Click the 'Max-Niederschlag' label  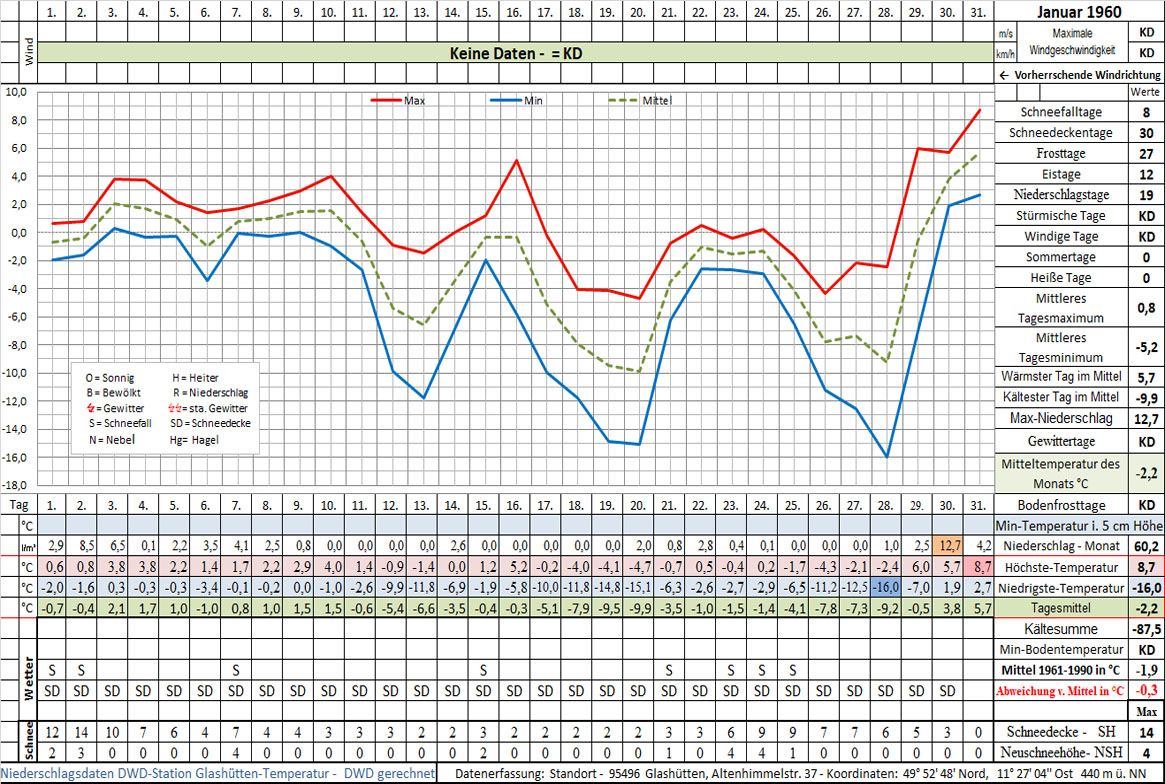(x=1061, y=418)
